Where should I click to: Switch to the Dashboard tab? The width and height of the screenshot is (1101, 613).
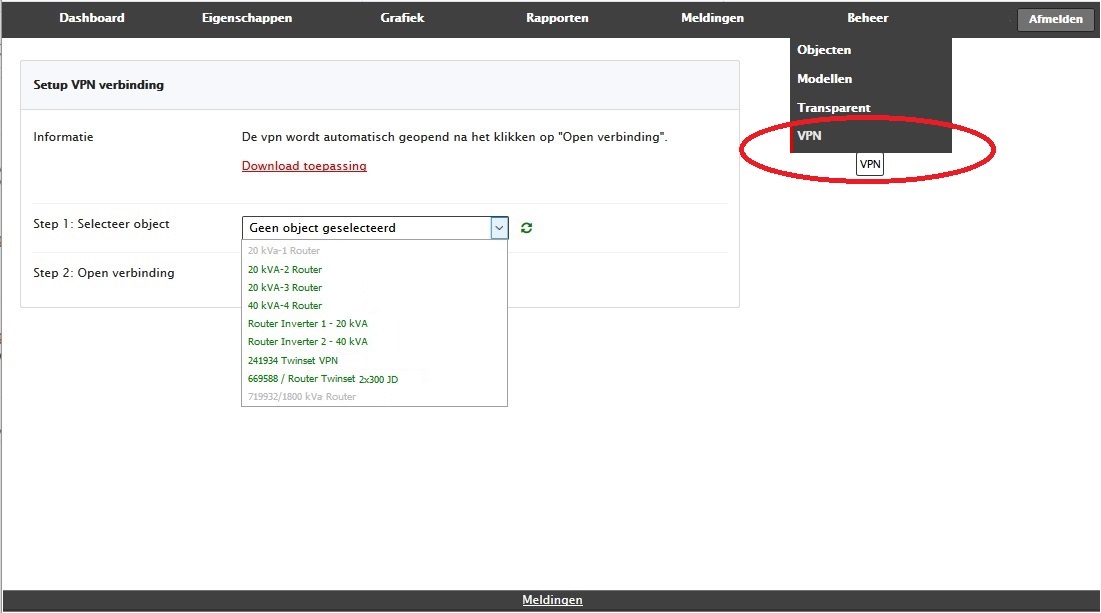tap(92, 17)
